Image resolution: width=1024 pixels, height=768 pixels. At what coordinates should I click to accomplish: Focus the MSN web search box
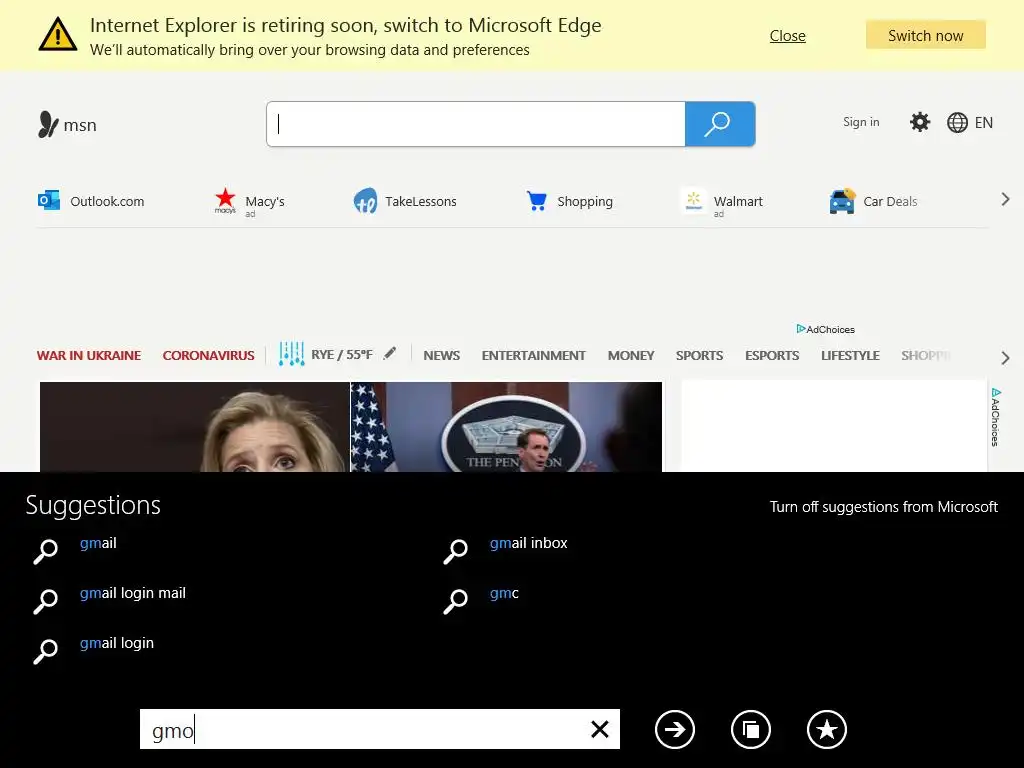(x=475, y=124)
